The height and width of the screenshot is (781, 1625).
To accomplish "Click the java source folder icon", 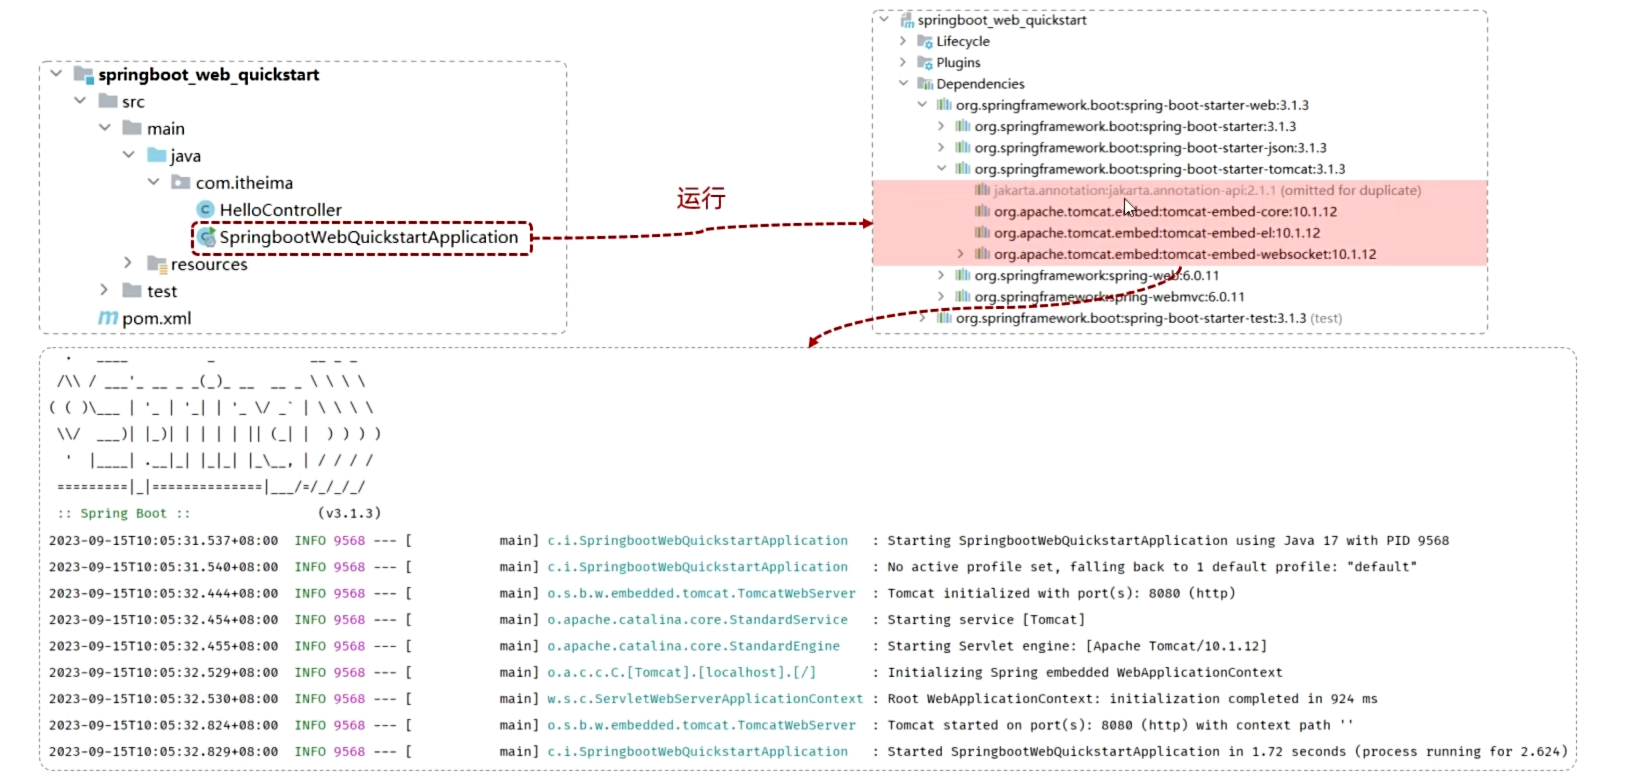I will [157, 155].
